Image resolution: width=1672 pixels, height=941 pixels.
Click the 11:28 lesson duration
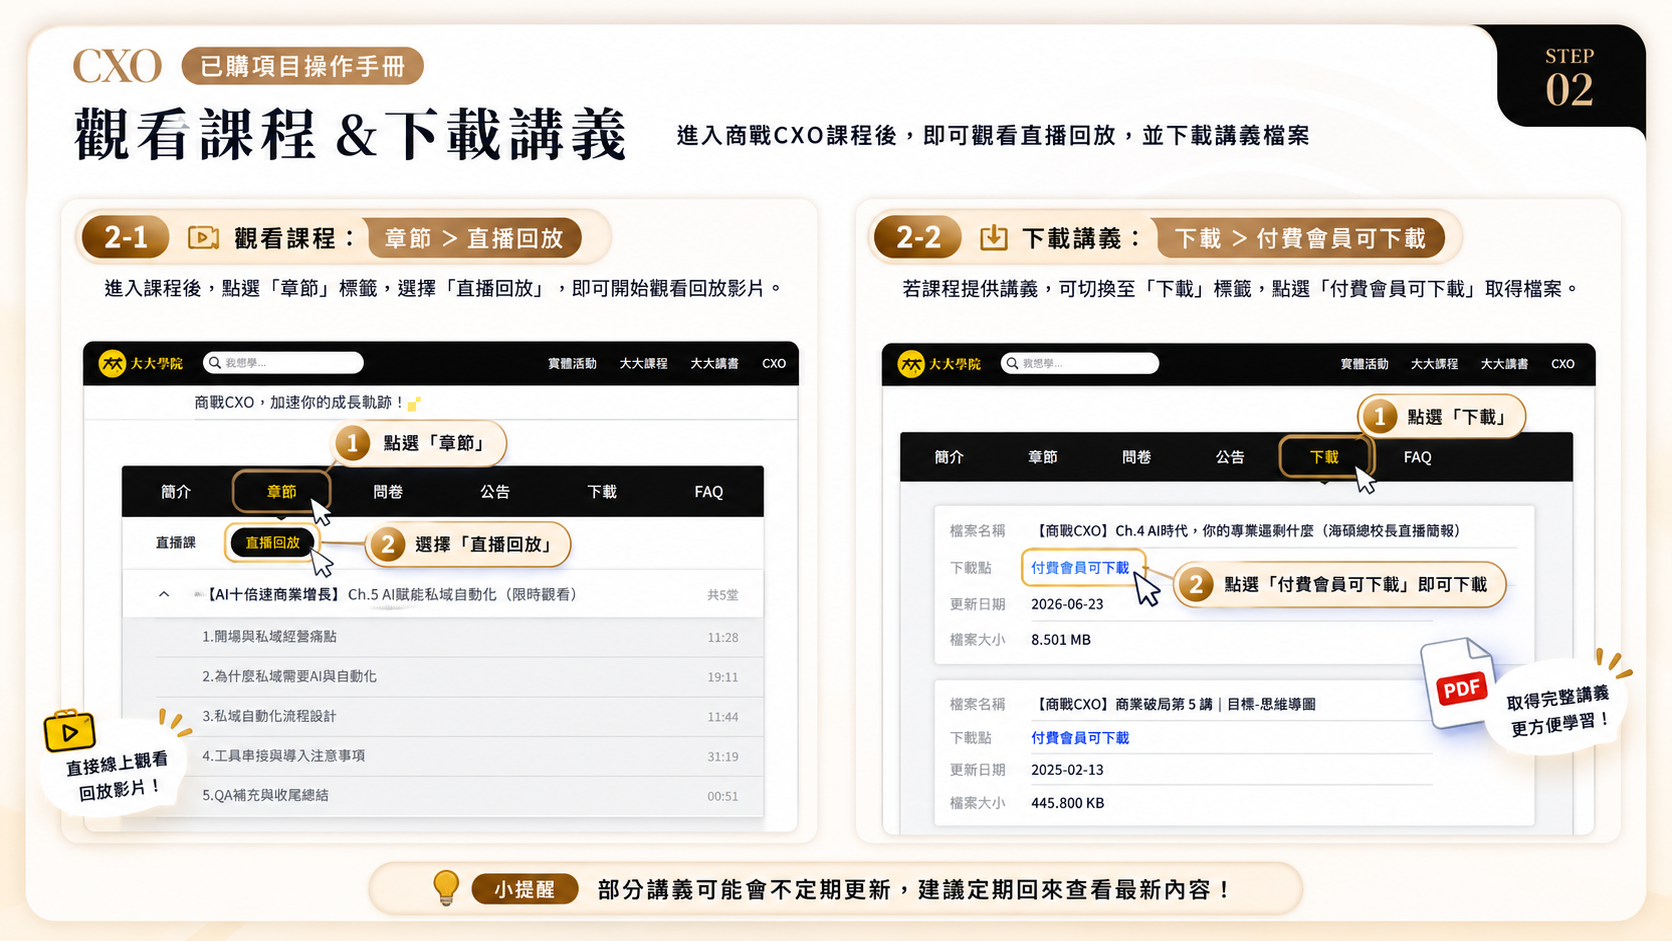point(723,638)
